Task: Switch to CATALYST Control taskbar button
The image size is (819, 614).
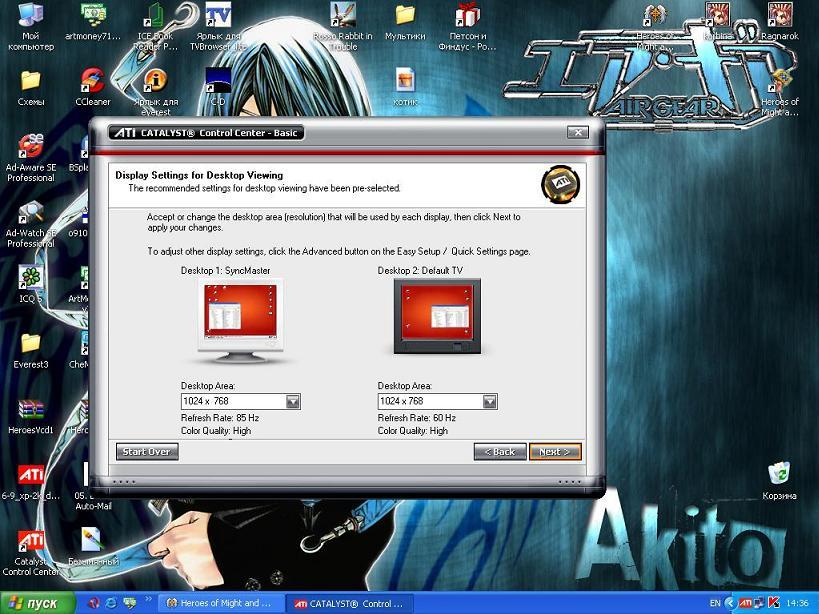Action: point(349,603)
